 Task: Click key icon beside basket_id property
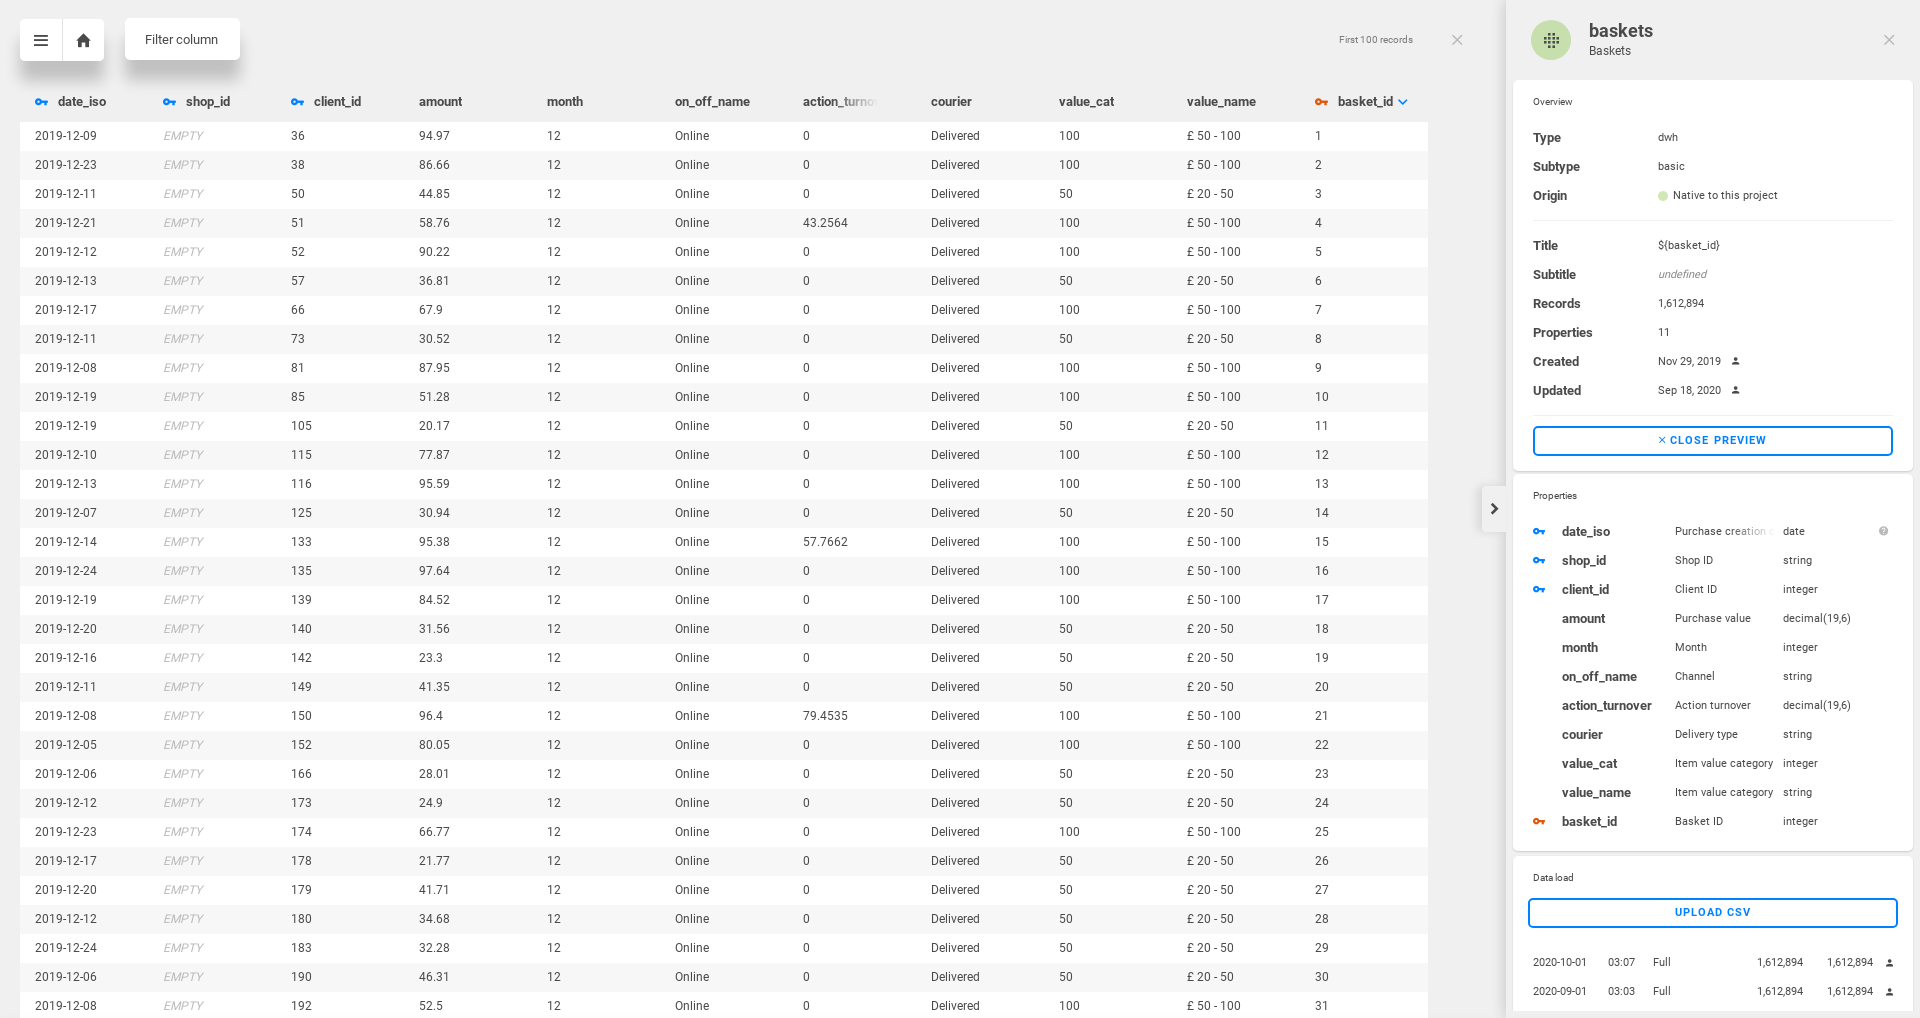click(1539, 822)
